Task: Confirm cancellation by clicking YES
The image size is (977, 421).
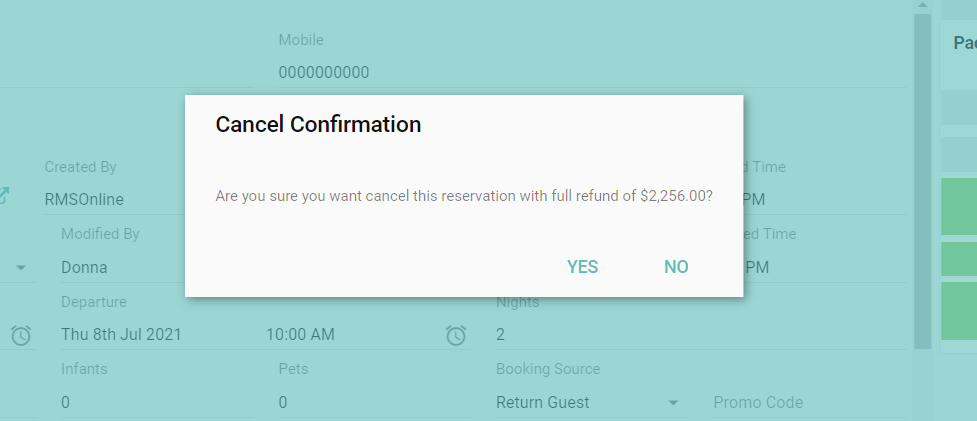Action: point(582,267)
